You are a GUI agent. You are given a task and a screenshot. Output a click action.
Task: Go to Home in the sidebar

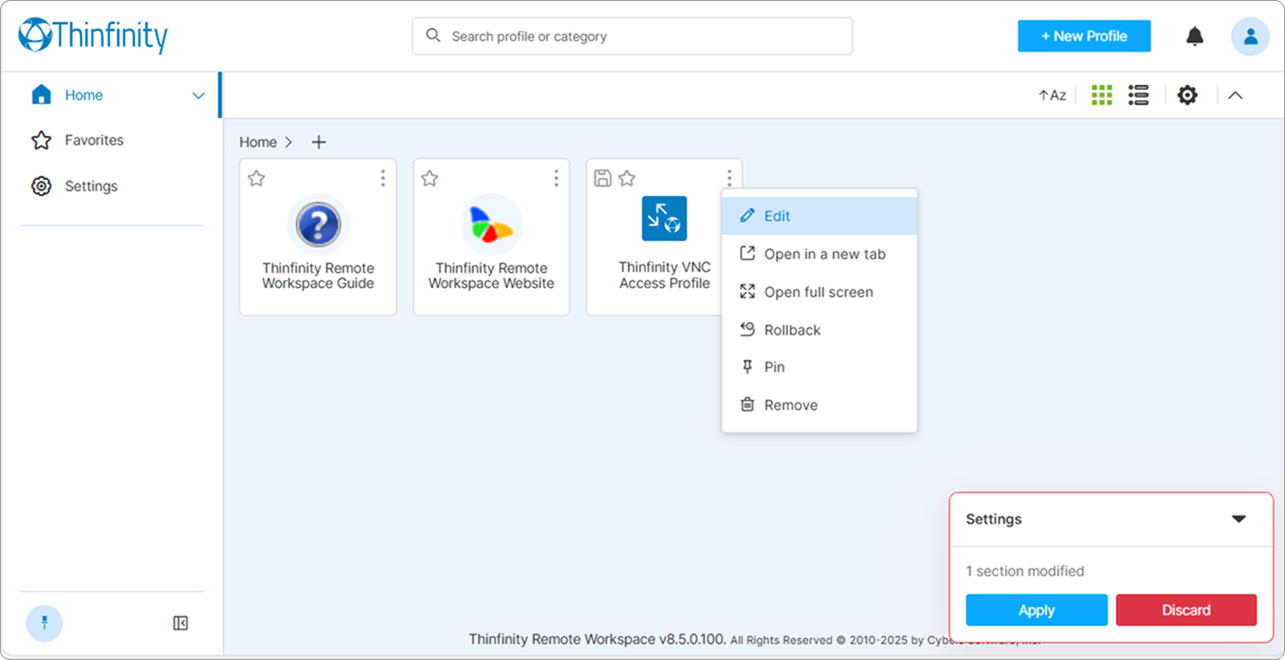click(84, 95)
